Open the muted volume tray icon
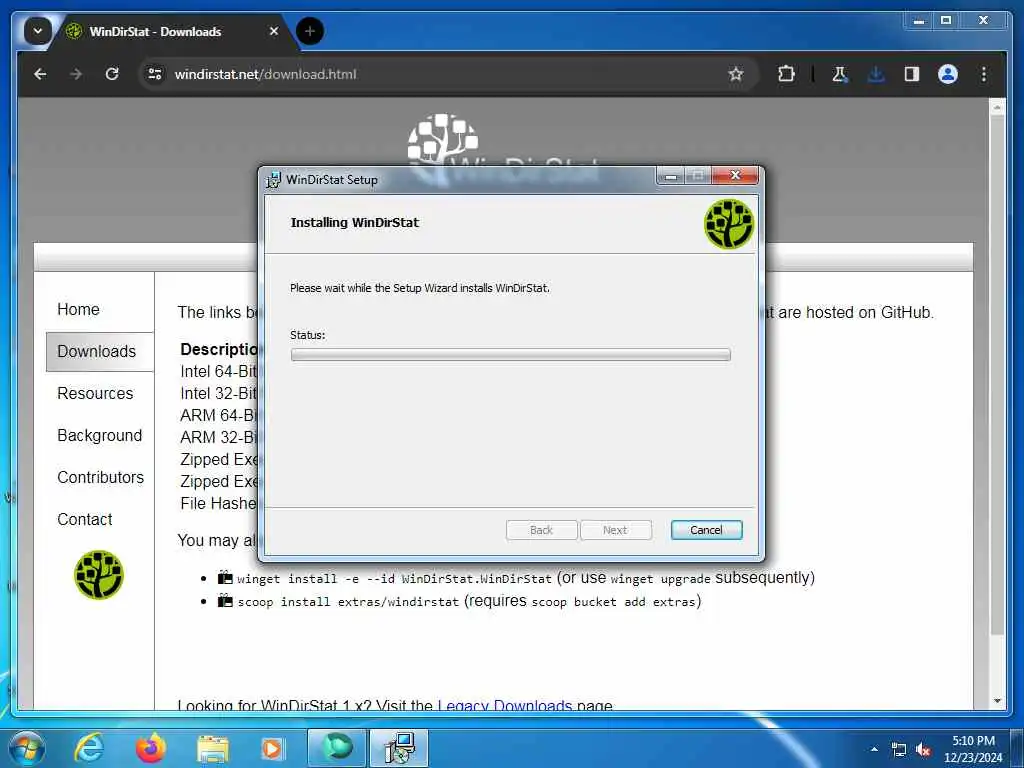 click(x=923, y=750)
